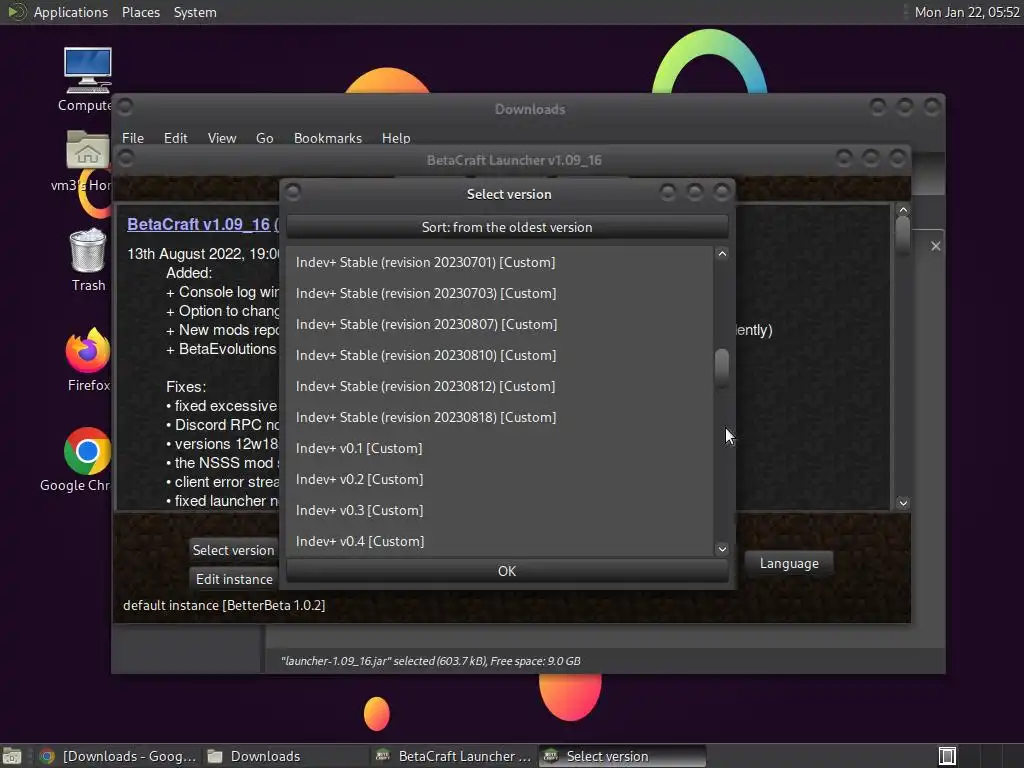This screenshot has width=1024, height=768.
Task: Select Indev+ Stable (revision 20230807) [Custom]
Action: tap(500, 324)
